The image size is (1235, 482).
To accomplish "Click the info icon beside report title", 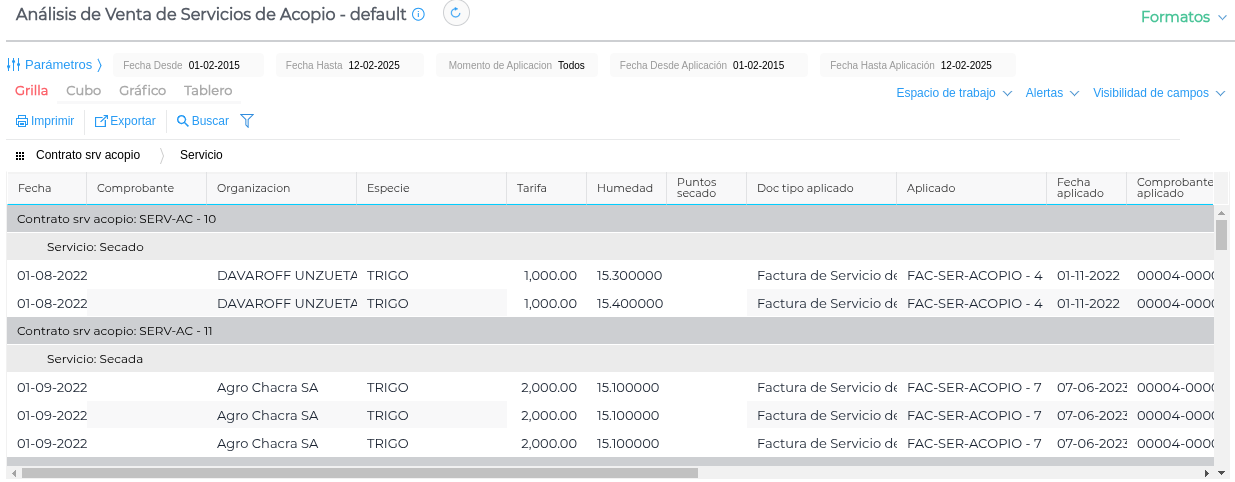I will click(418, 15).
